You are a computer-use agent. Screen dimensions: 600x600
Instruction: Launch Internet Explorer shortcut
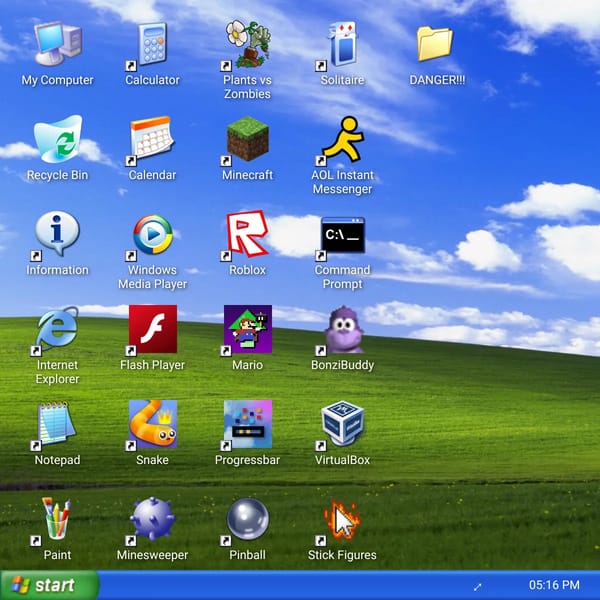[x=57, y=329]
